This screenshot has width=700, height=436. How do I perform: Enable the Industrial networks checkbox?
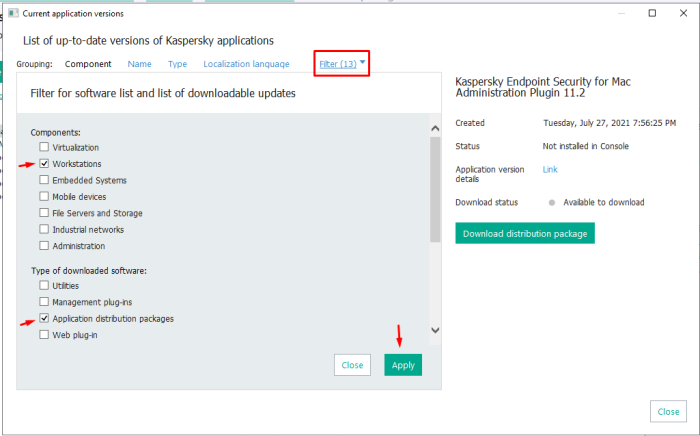tap(44, 229)
